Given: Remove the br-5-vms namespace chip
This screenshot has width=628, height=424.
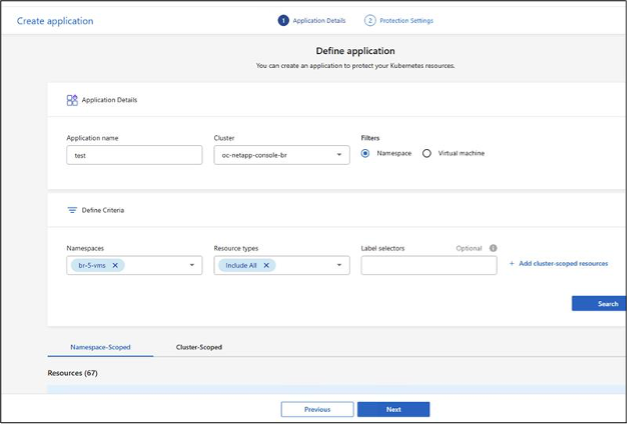Looking at the screenshot, I should coord(115,265).
